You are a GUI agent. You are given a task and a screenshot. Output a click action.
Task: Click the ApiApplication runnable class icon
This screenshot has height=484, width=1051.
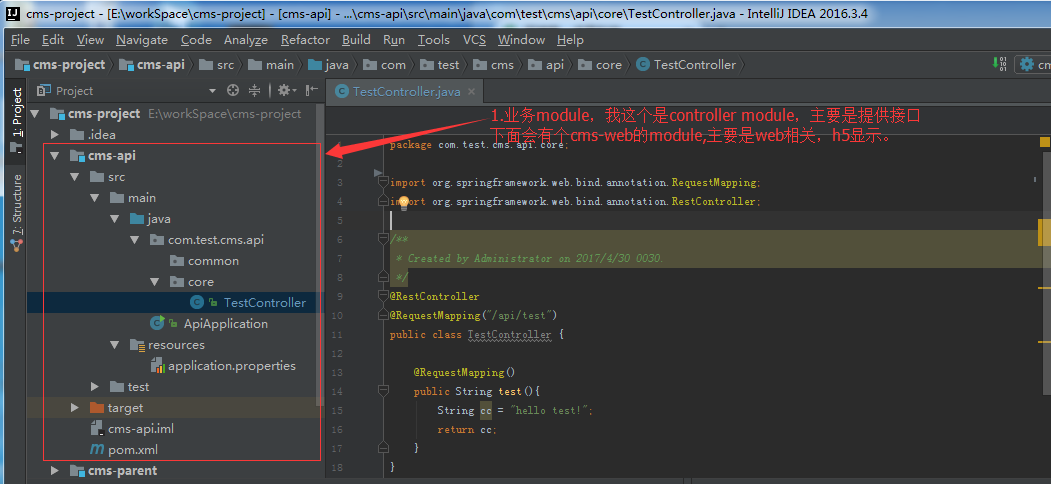(158, 323)
